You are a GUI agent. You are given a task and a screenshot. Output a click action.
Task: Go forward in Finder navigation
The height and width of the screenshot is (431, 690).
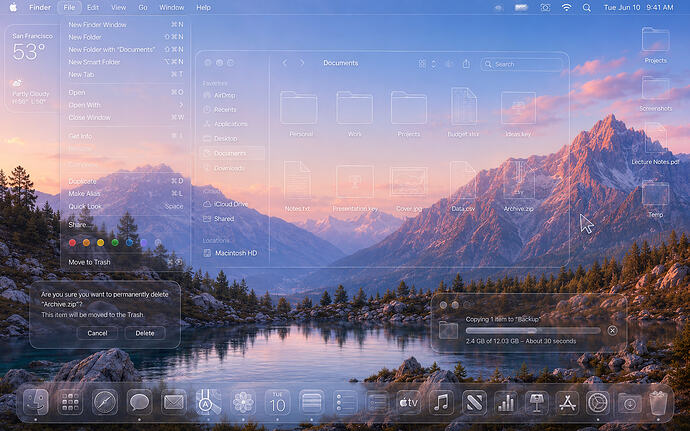pyautogui.click(x=301, y=63)
